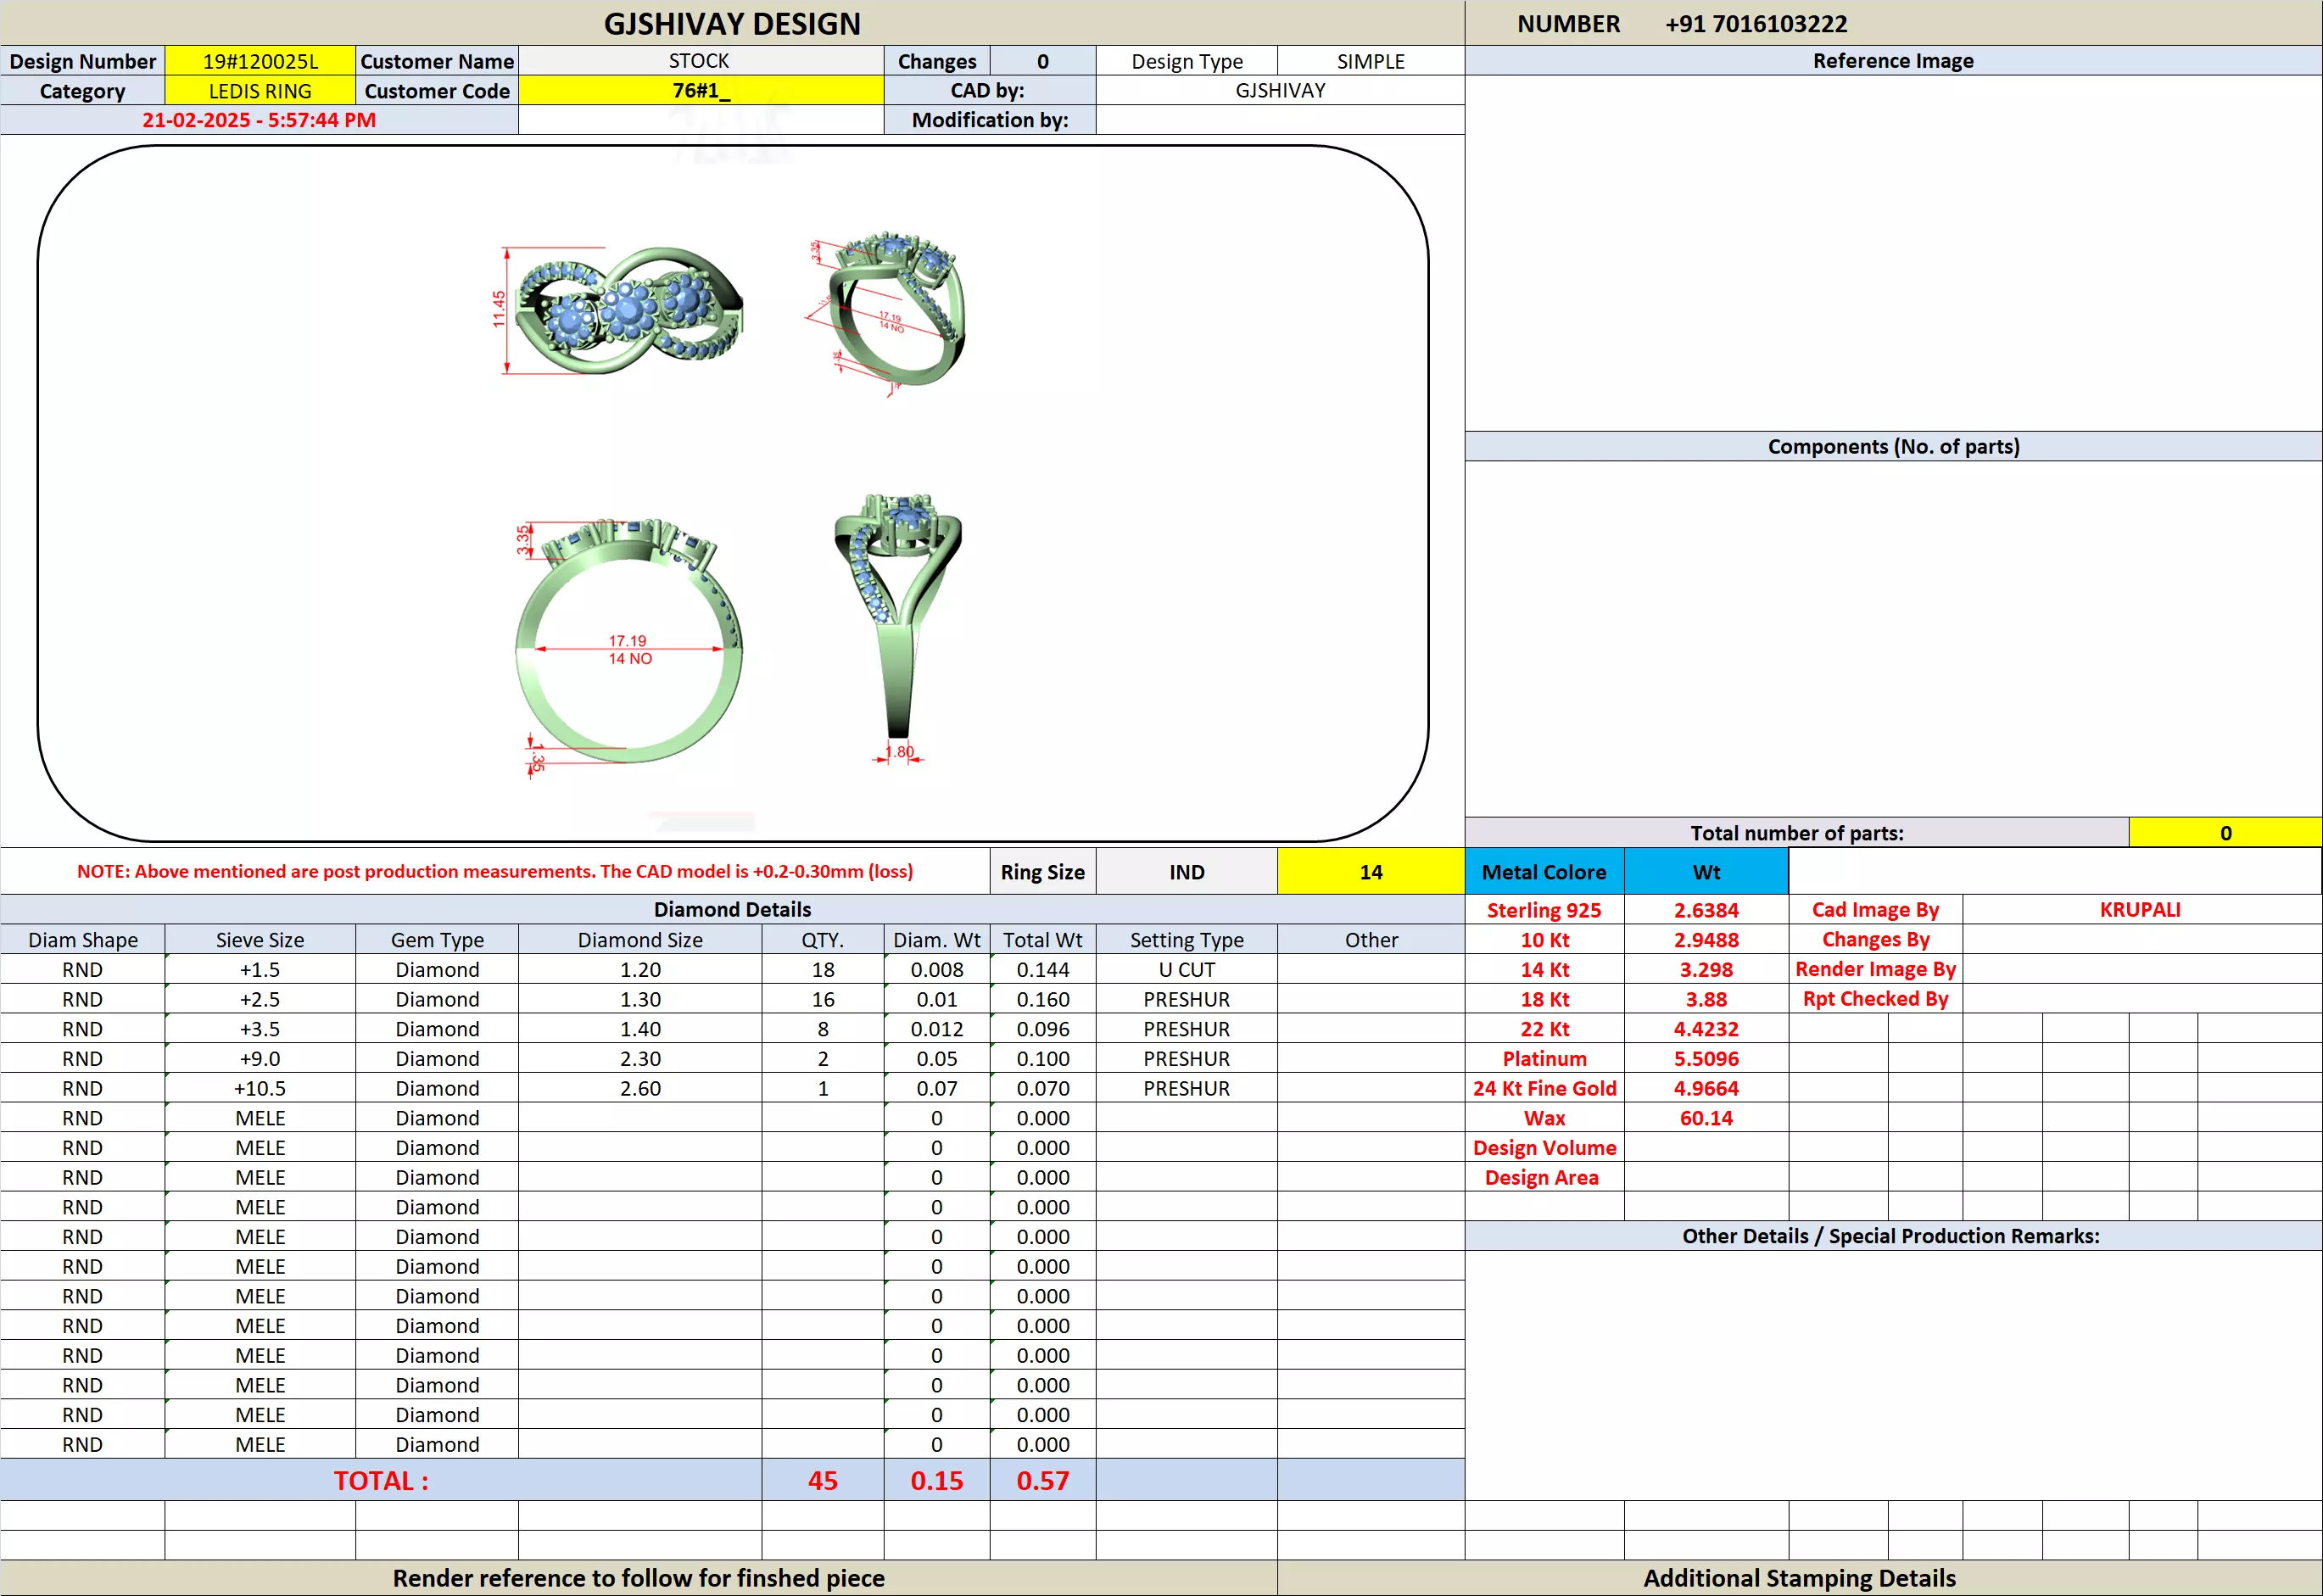Click the date stamp 21-02-2025 cell
This screenshot has height=1596, width=2323.
point(259,120)
